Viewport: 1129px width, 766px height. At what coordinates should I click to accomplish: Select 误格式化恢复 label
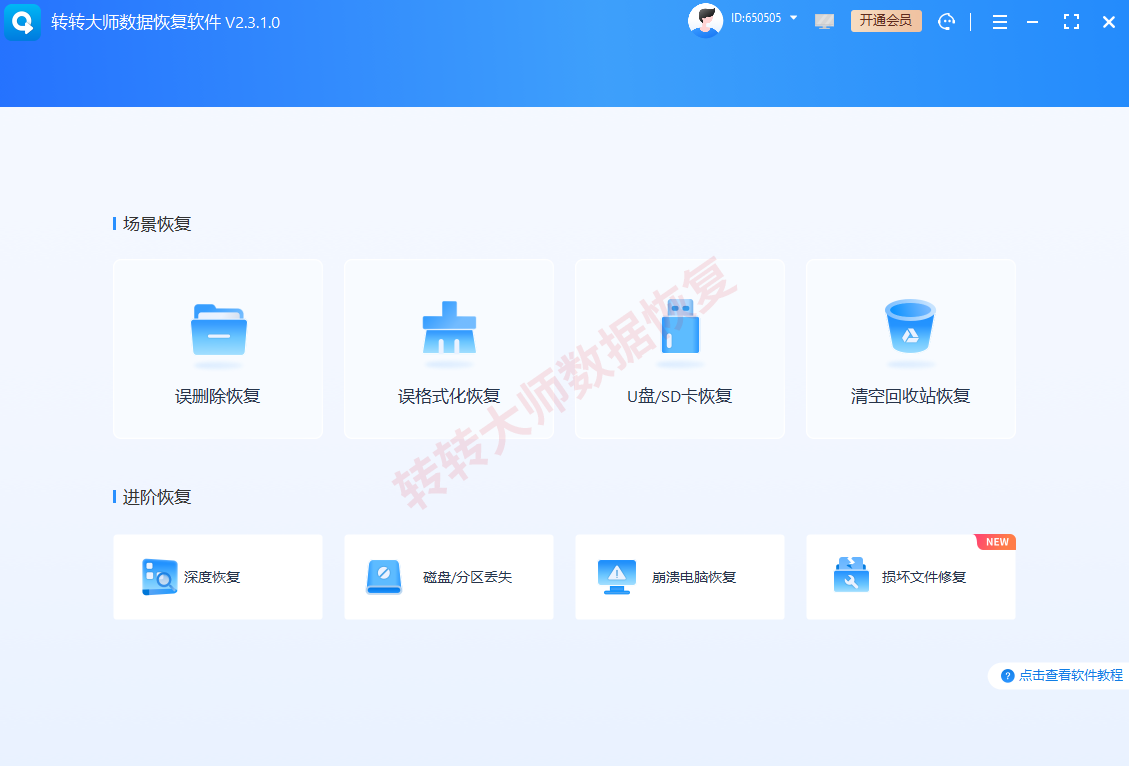click(x=449, y=396)
